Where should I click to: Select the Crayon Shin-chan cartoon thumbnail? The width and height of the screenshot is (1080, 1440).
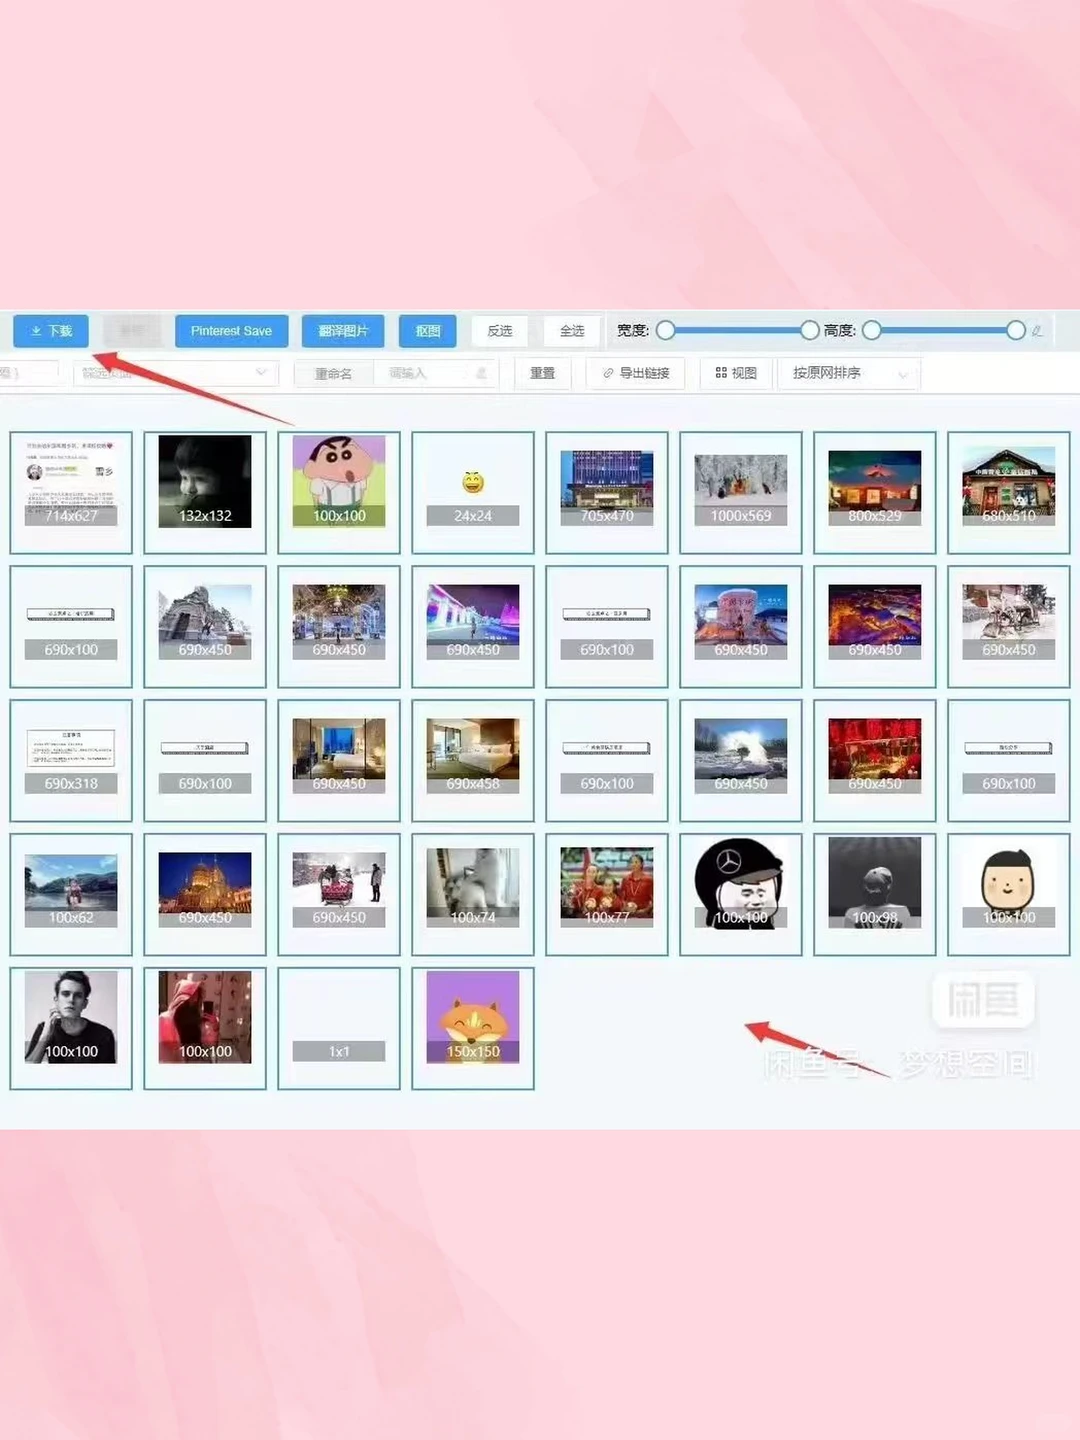(x=339, y=492)
